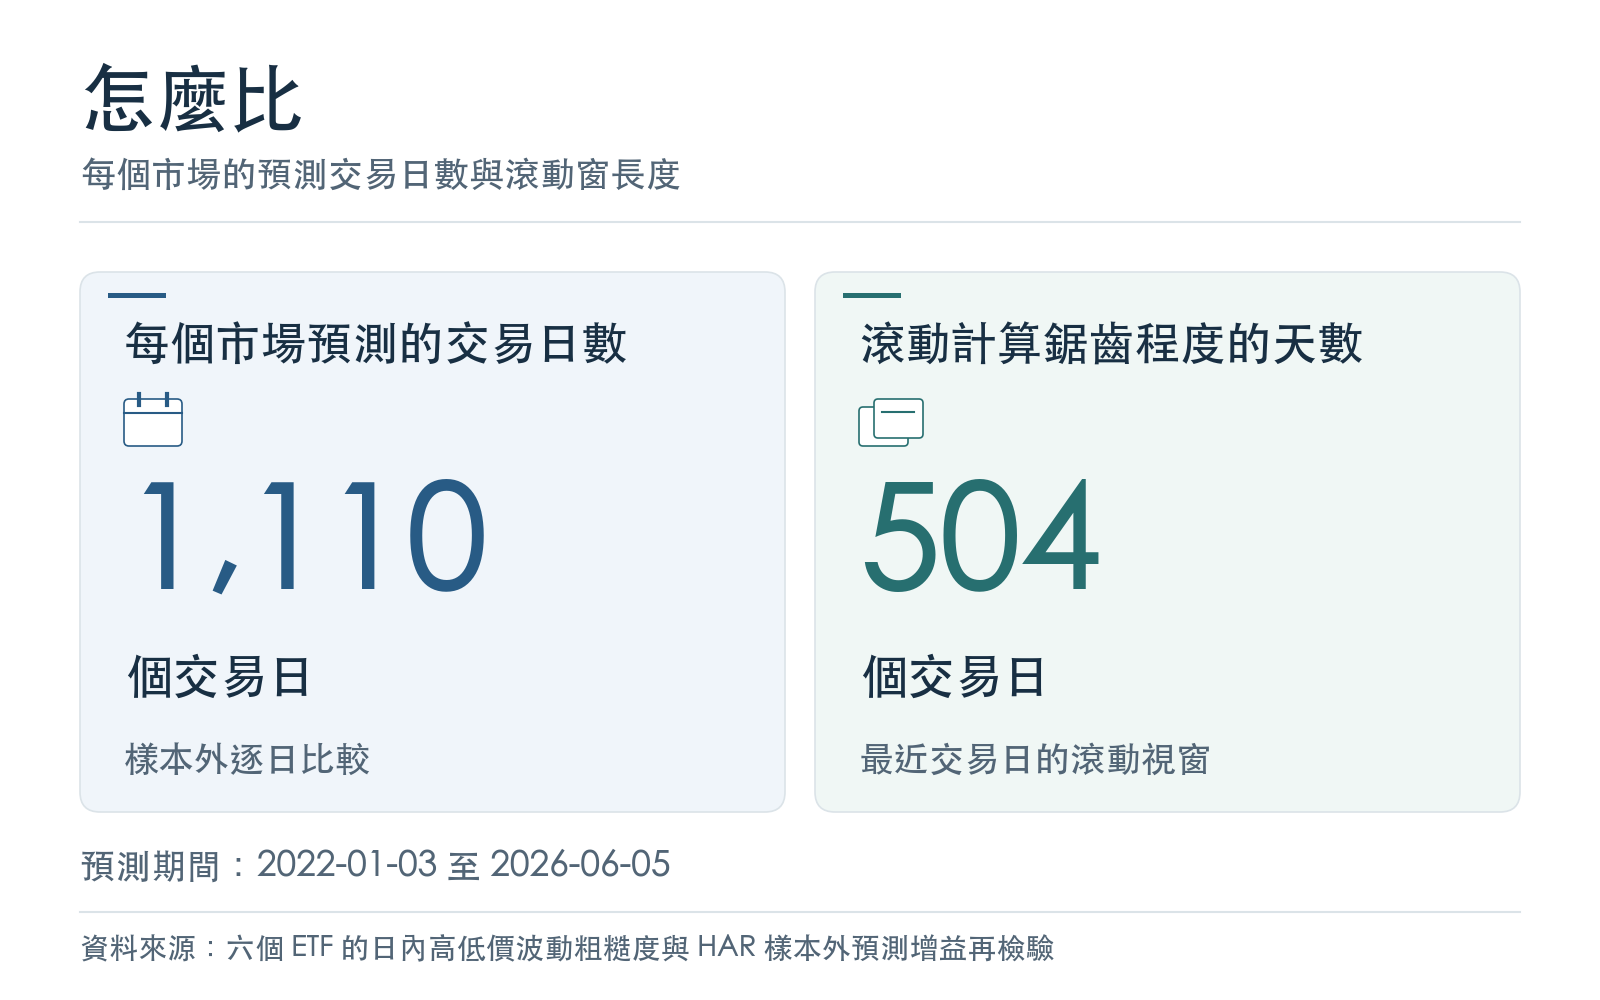The image size is (1600, 1000).
Task: Select the title 怎麼比
Action: point(193,99)
